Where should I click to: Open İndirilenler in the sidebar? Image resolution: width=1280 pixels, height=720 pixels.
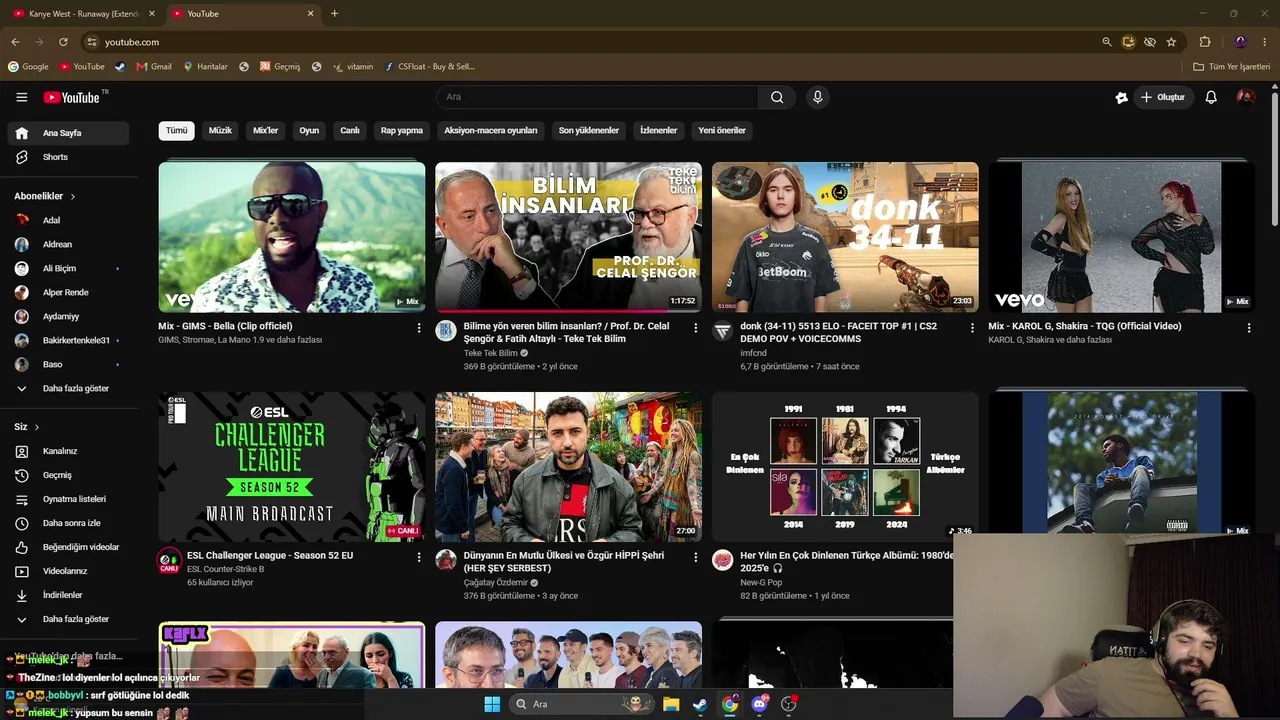tap(69, 595)
